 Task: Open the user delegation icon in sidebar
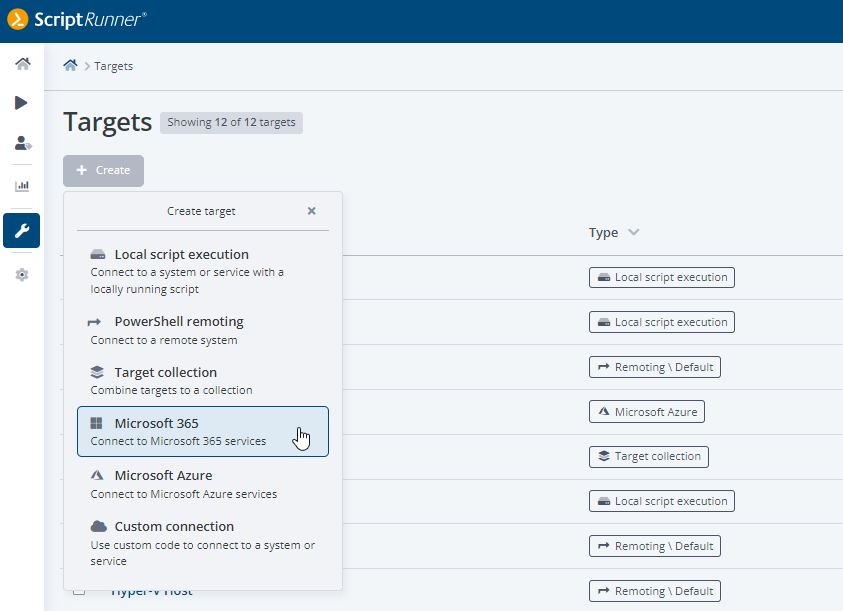point(22,144)
